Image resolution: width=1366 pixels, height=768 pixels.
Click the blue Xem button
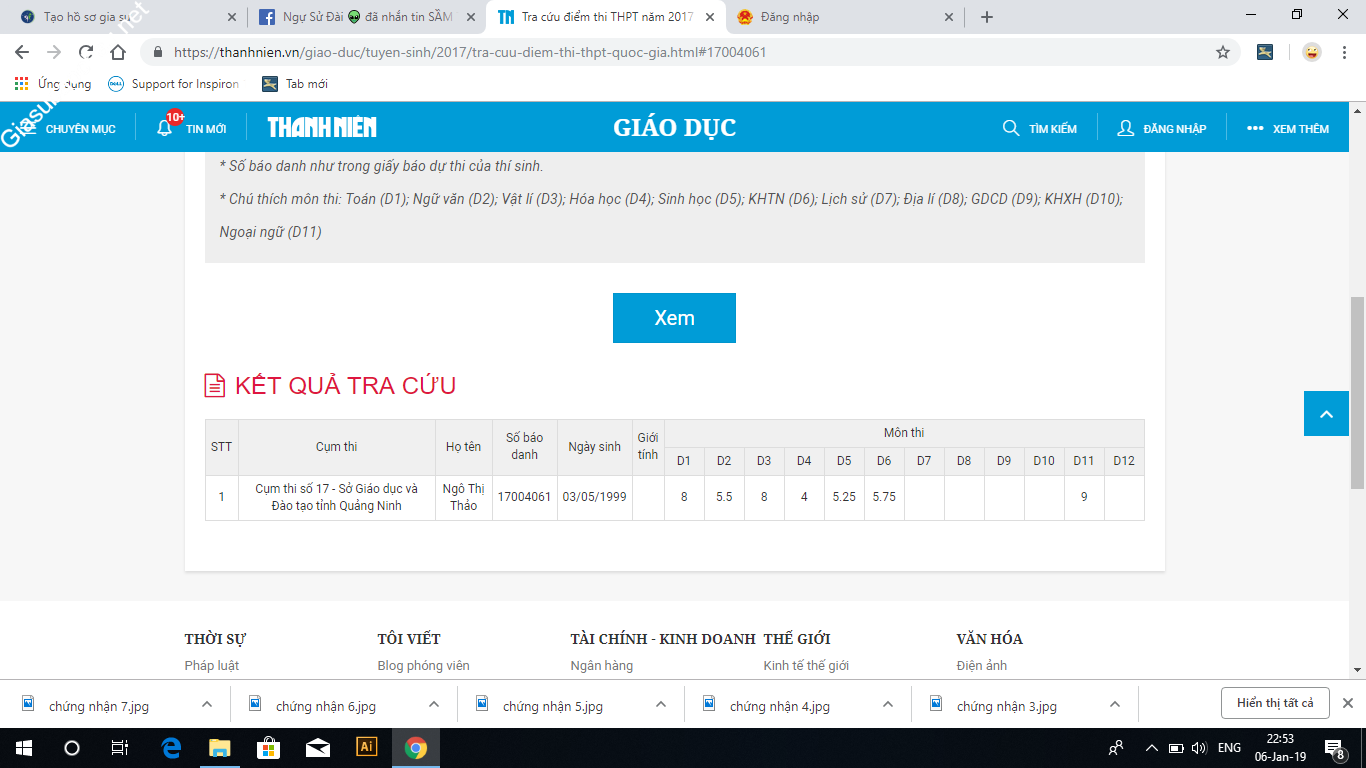674,318
